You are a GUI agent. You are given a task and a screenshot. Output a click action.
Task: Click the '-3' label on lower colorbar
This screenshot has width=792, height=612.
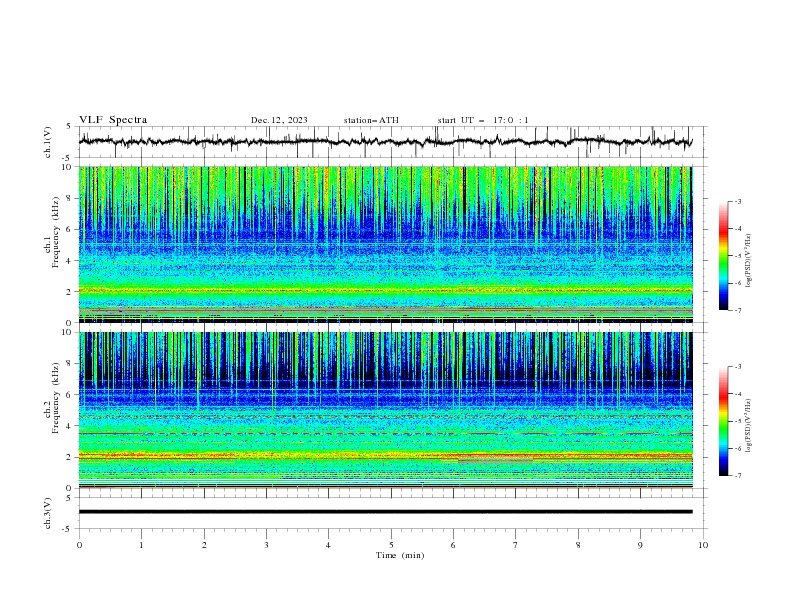[x=737, y=367]
